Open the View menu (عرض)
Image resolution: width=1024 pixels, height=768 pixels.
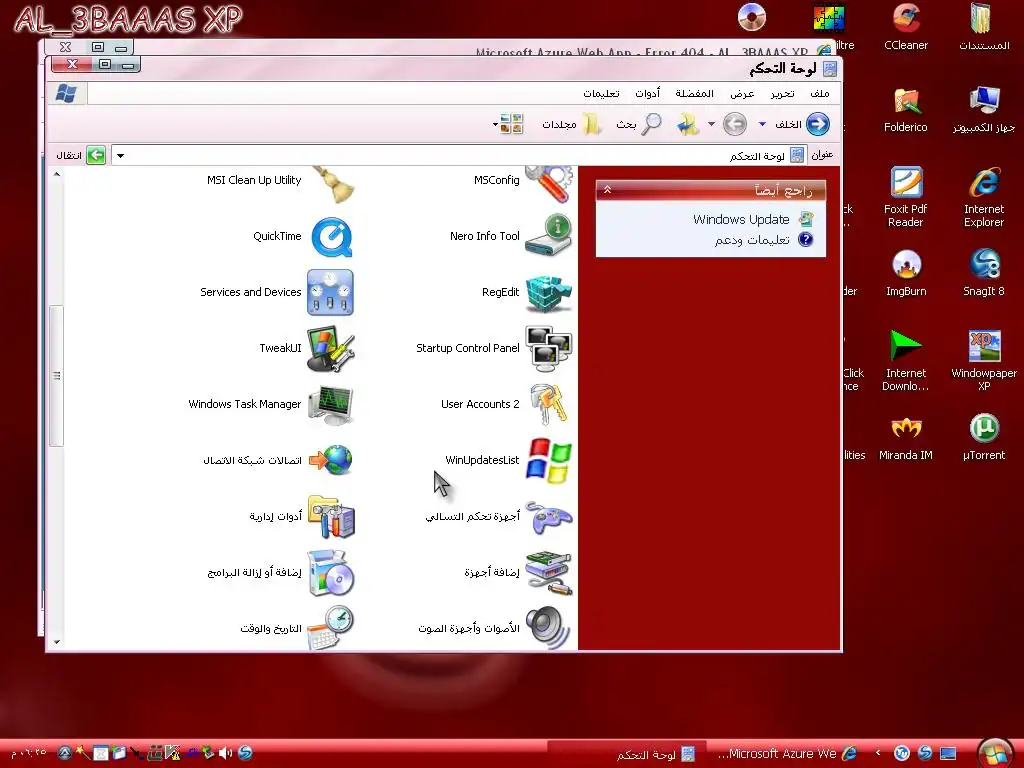pyautogui.click(x=742, y=93)
